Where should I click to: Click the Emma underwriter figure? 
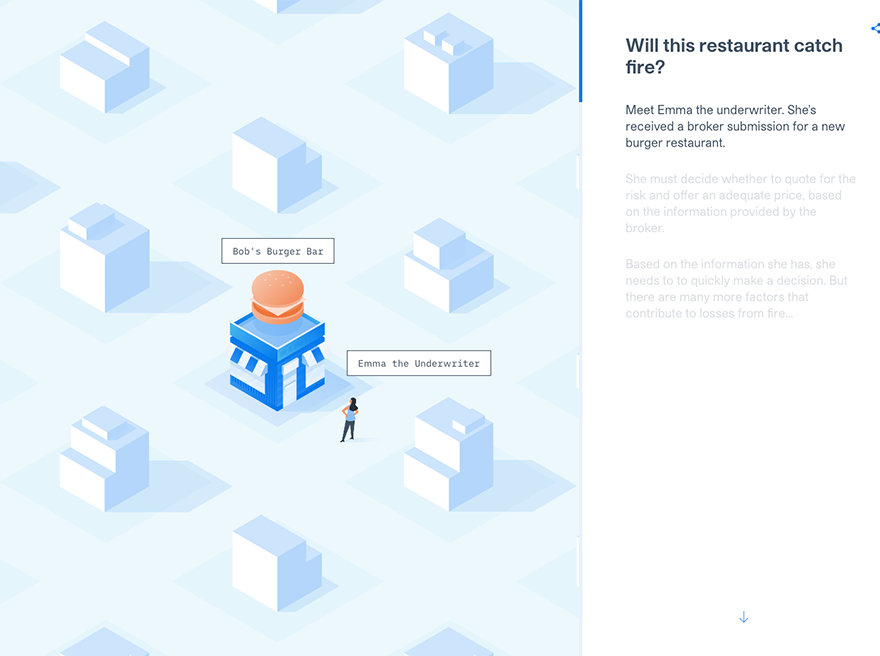350,420
